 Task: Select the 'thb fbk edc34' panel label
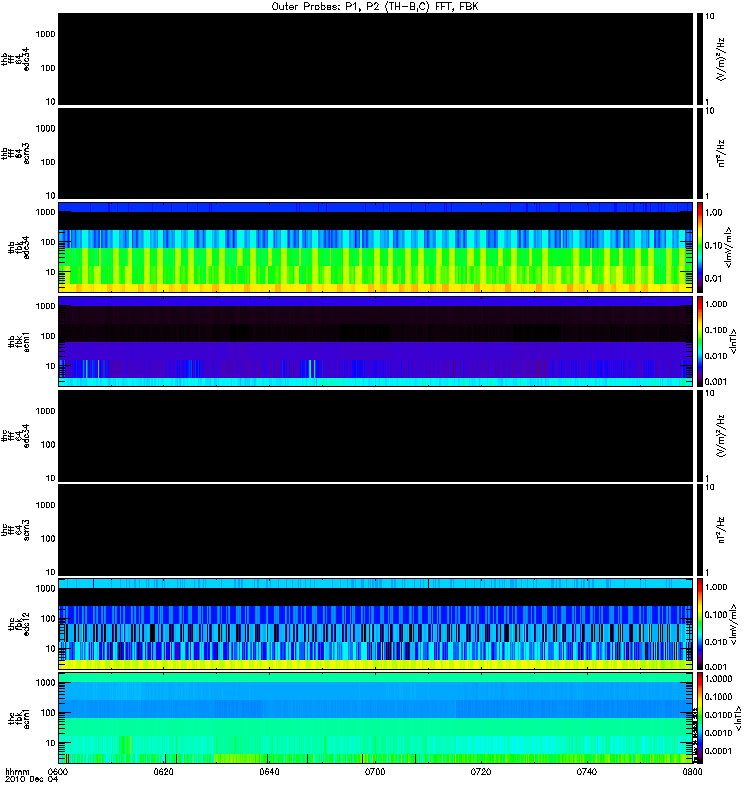point(19,247)
